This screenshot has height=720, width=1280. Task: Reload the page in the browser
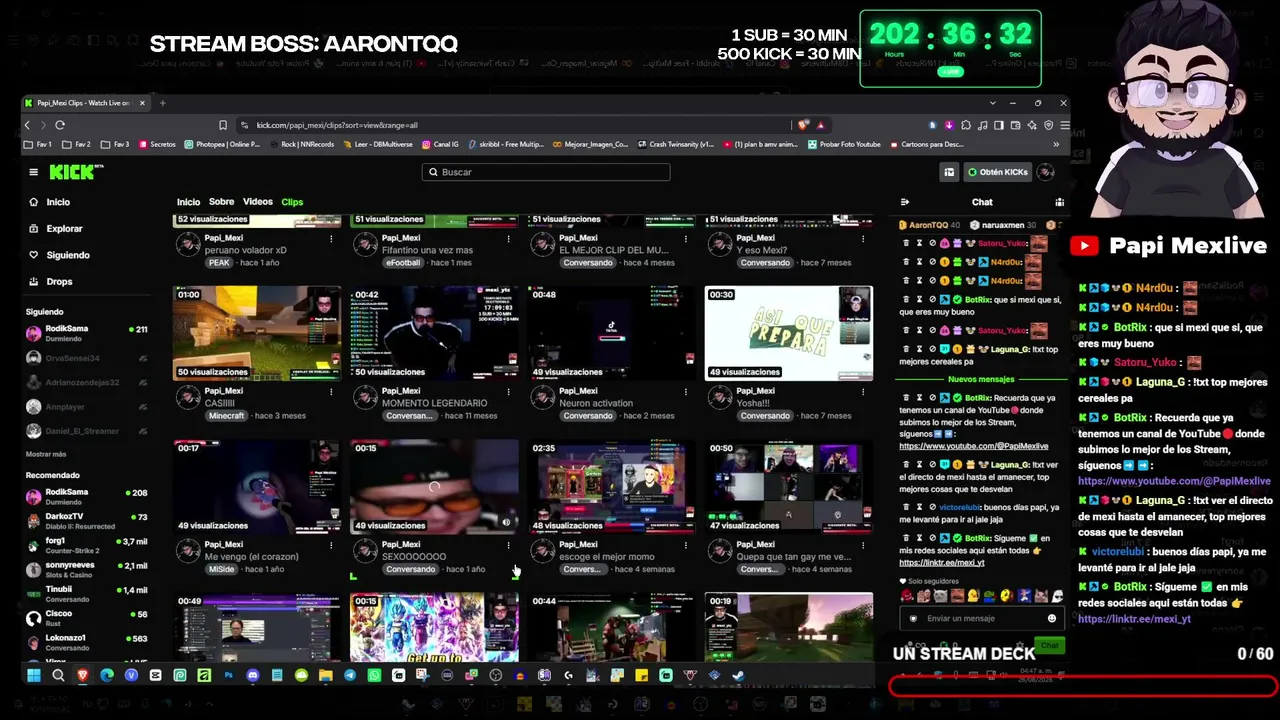tap(60, 125)
